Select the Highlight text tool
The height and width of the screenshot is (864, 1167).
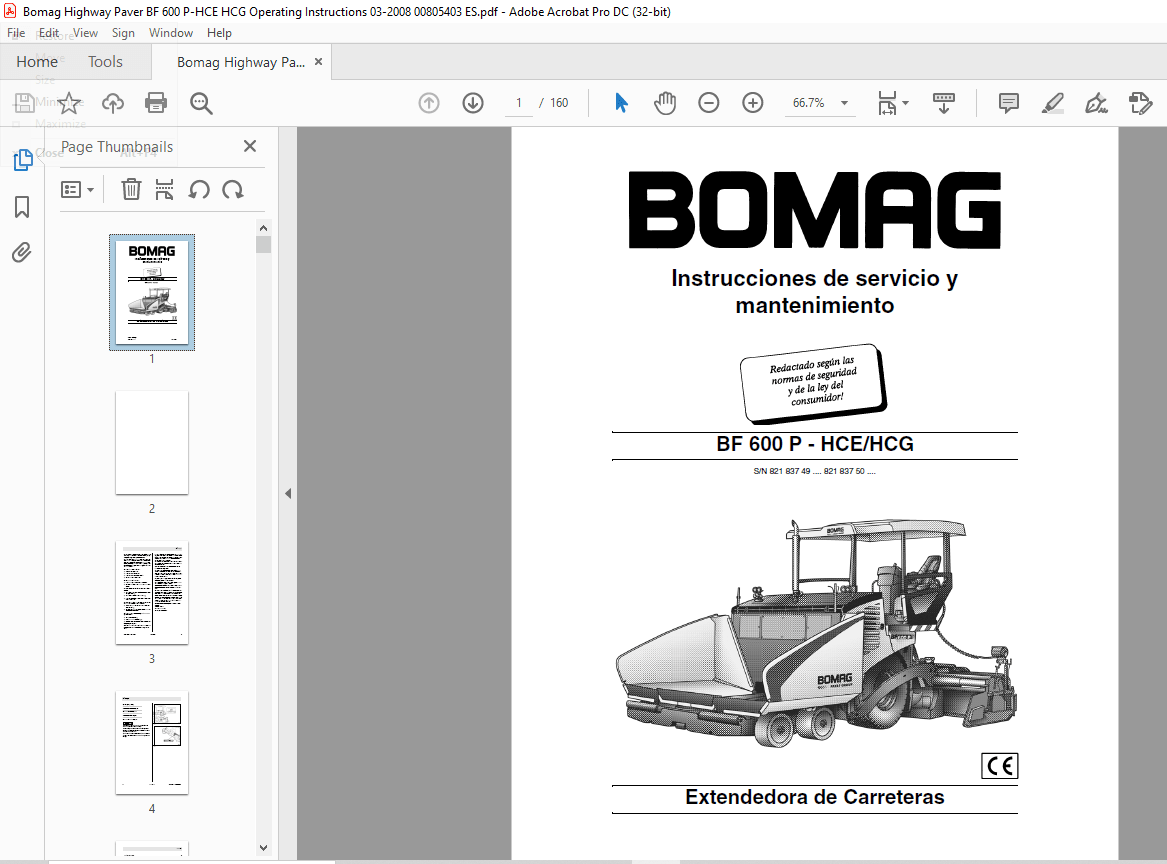[x=1052, y=102]
